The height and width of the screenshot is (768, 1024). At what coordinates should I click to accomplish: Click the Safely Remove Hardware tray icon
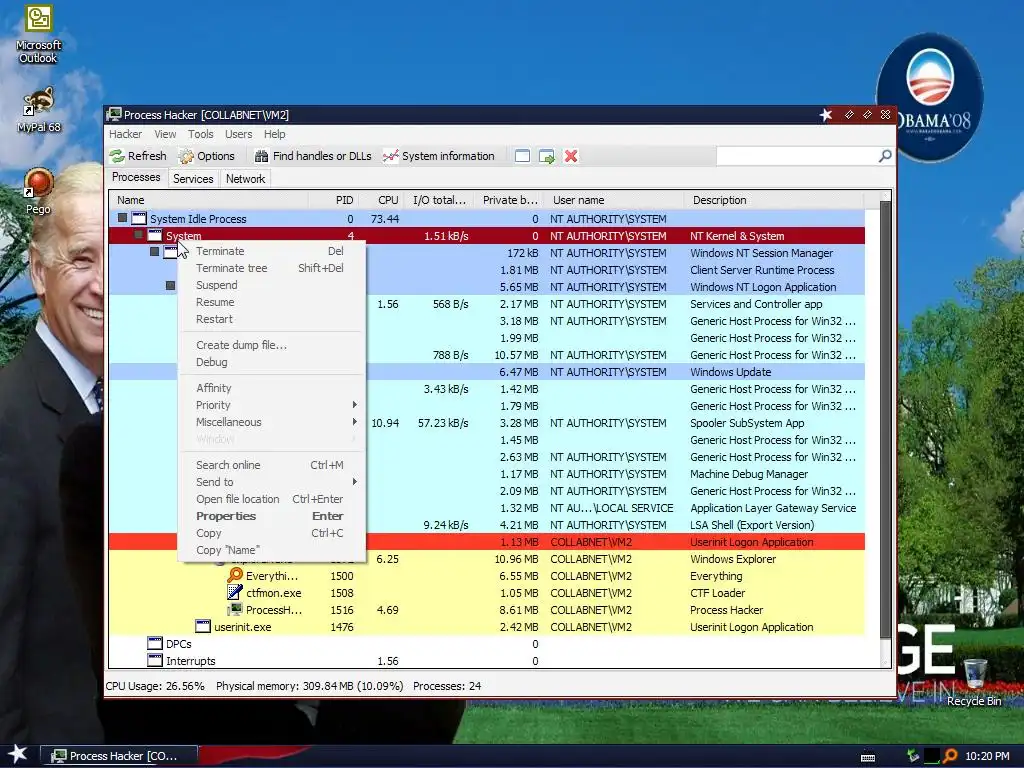pyautogui.click(x=912, y=756)
